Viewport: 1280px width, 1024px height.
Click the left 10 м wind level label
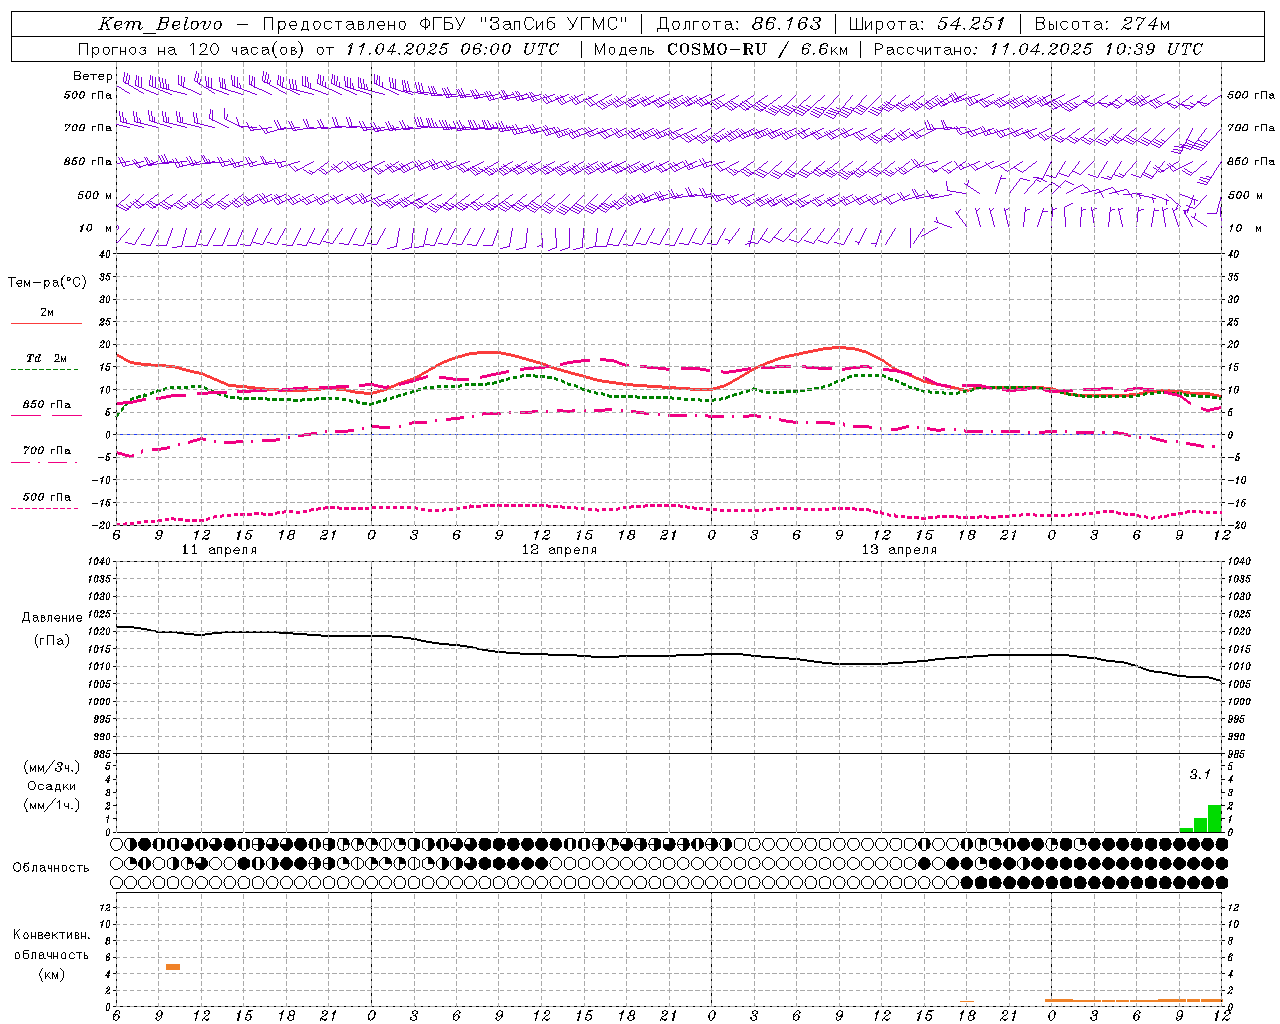pos(96,228)
